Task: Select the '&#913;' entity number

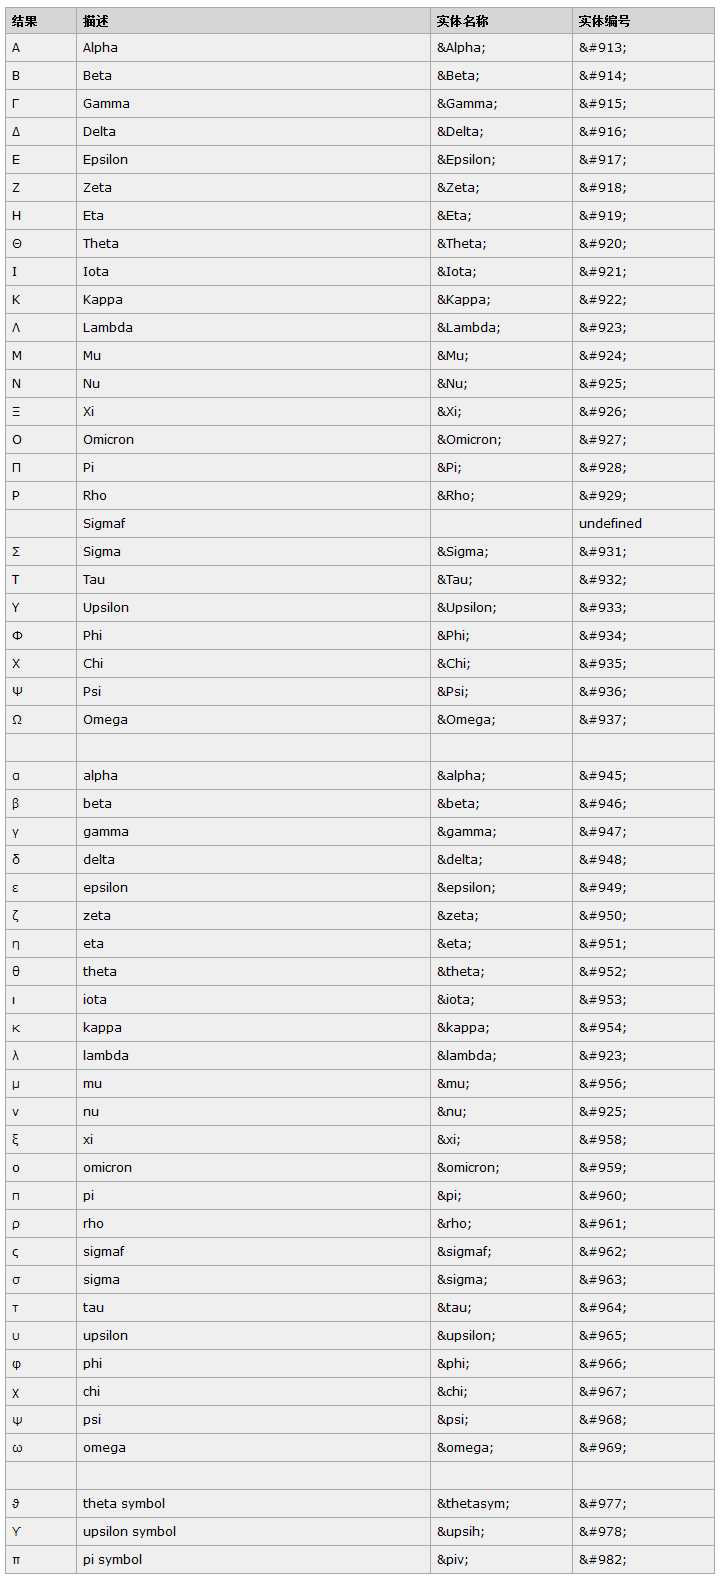Action: 603,48
